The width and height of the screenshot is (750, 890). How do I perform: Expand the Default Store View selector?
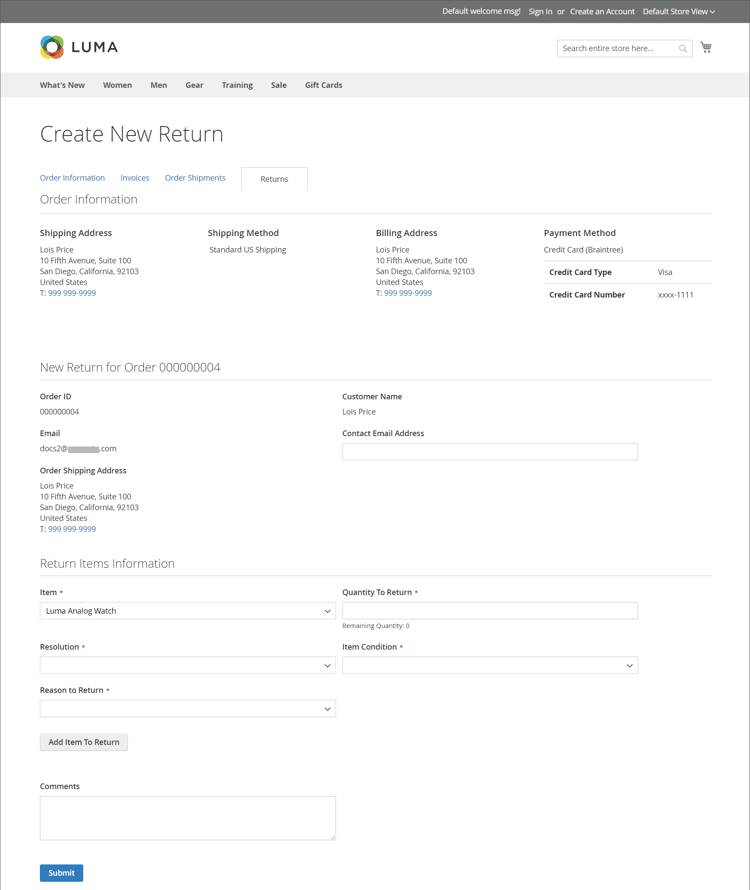coord(678,11)
